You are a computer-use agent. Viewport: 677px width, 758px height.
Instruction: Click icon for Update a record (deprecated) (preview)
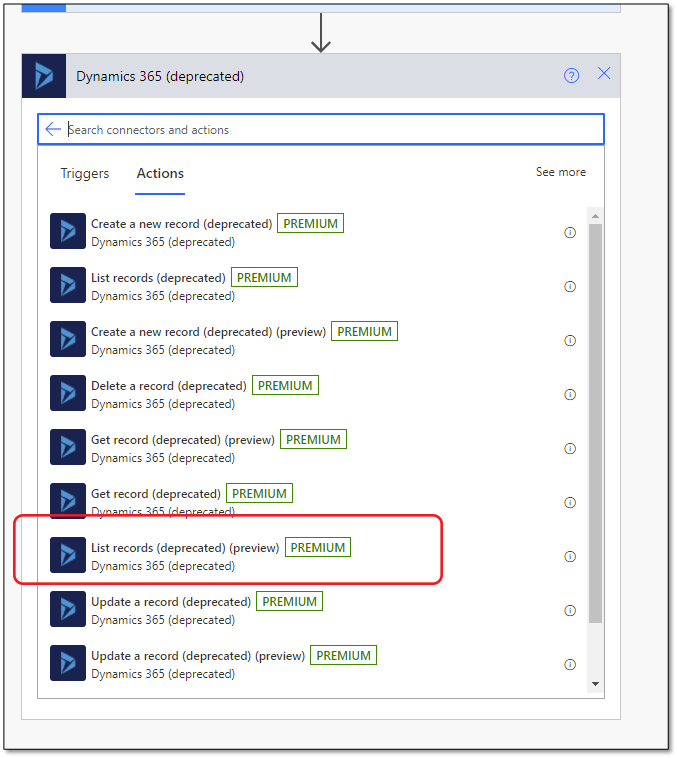[x=68, y=663]
